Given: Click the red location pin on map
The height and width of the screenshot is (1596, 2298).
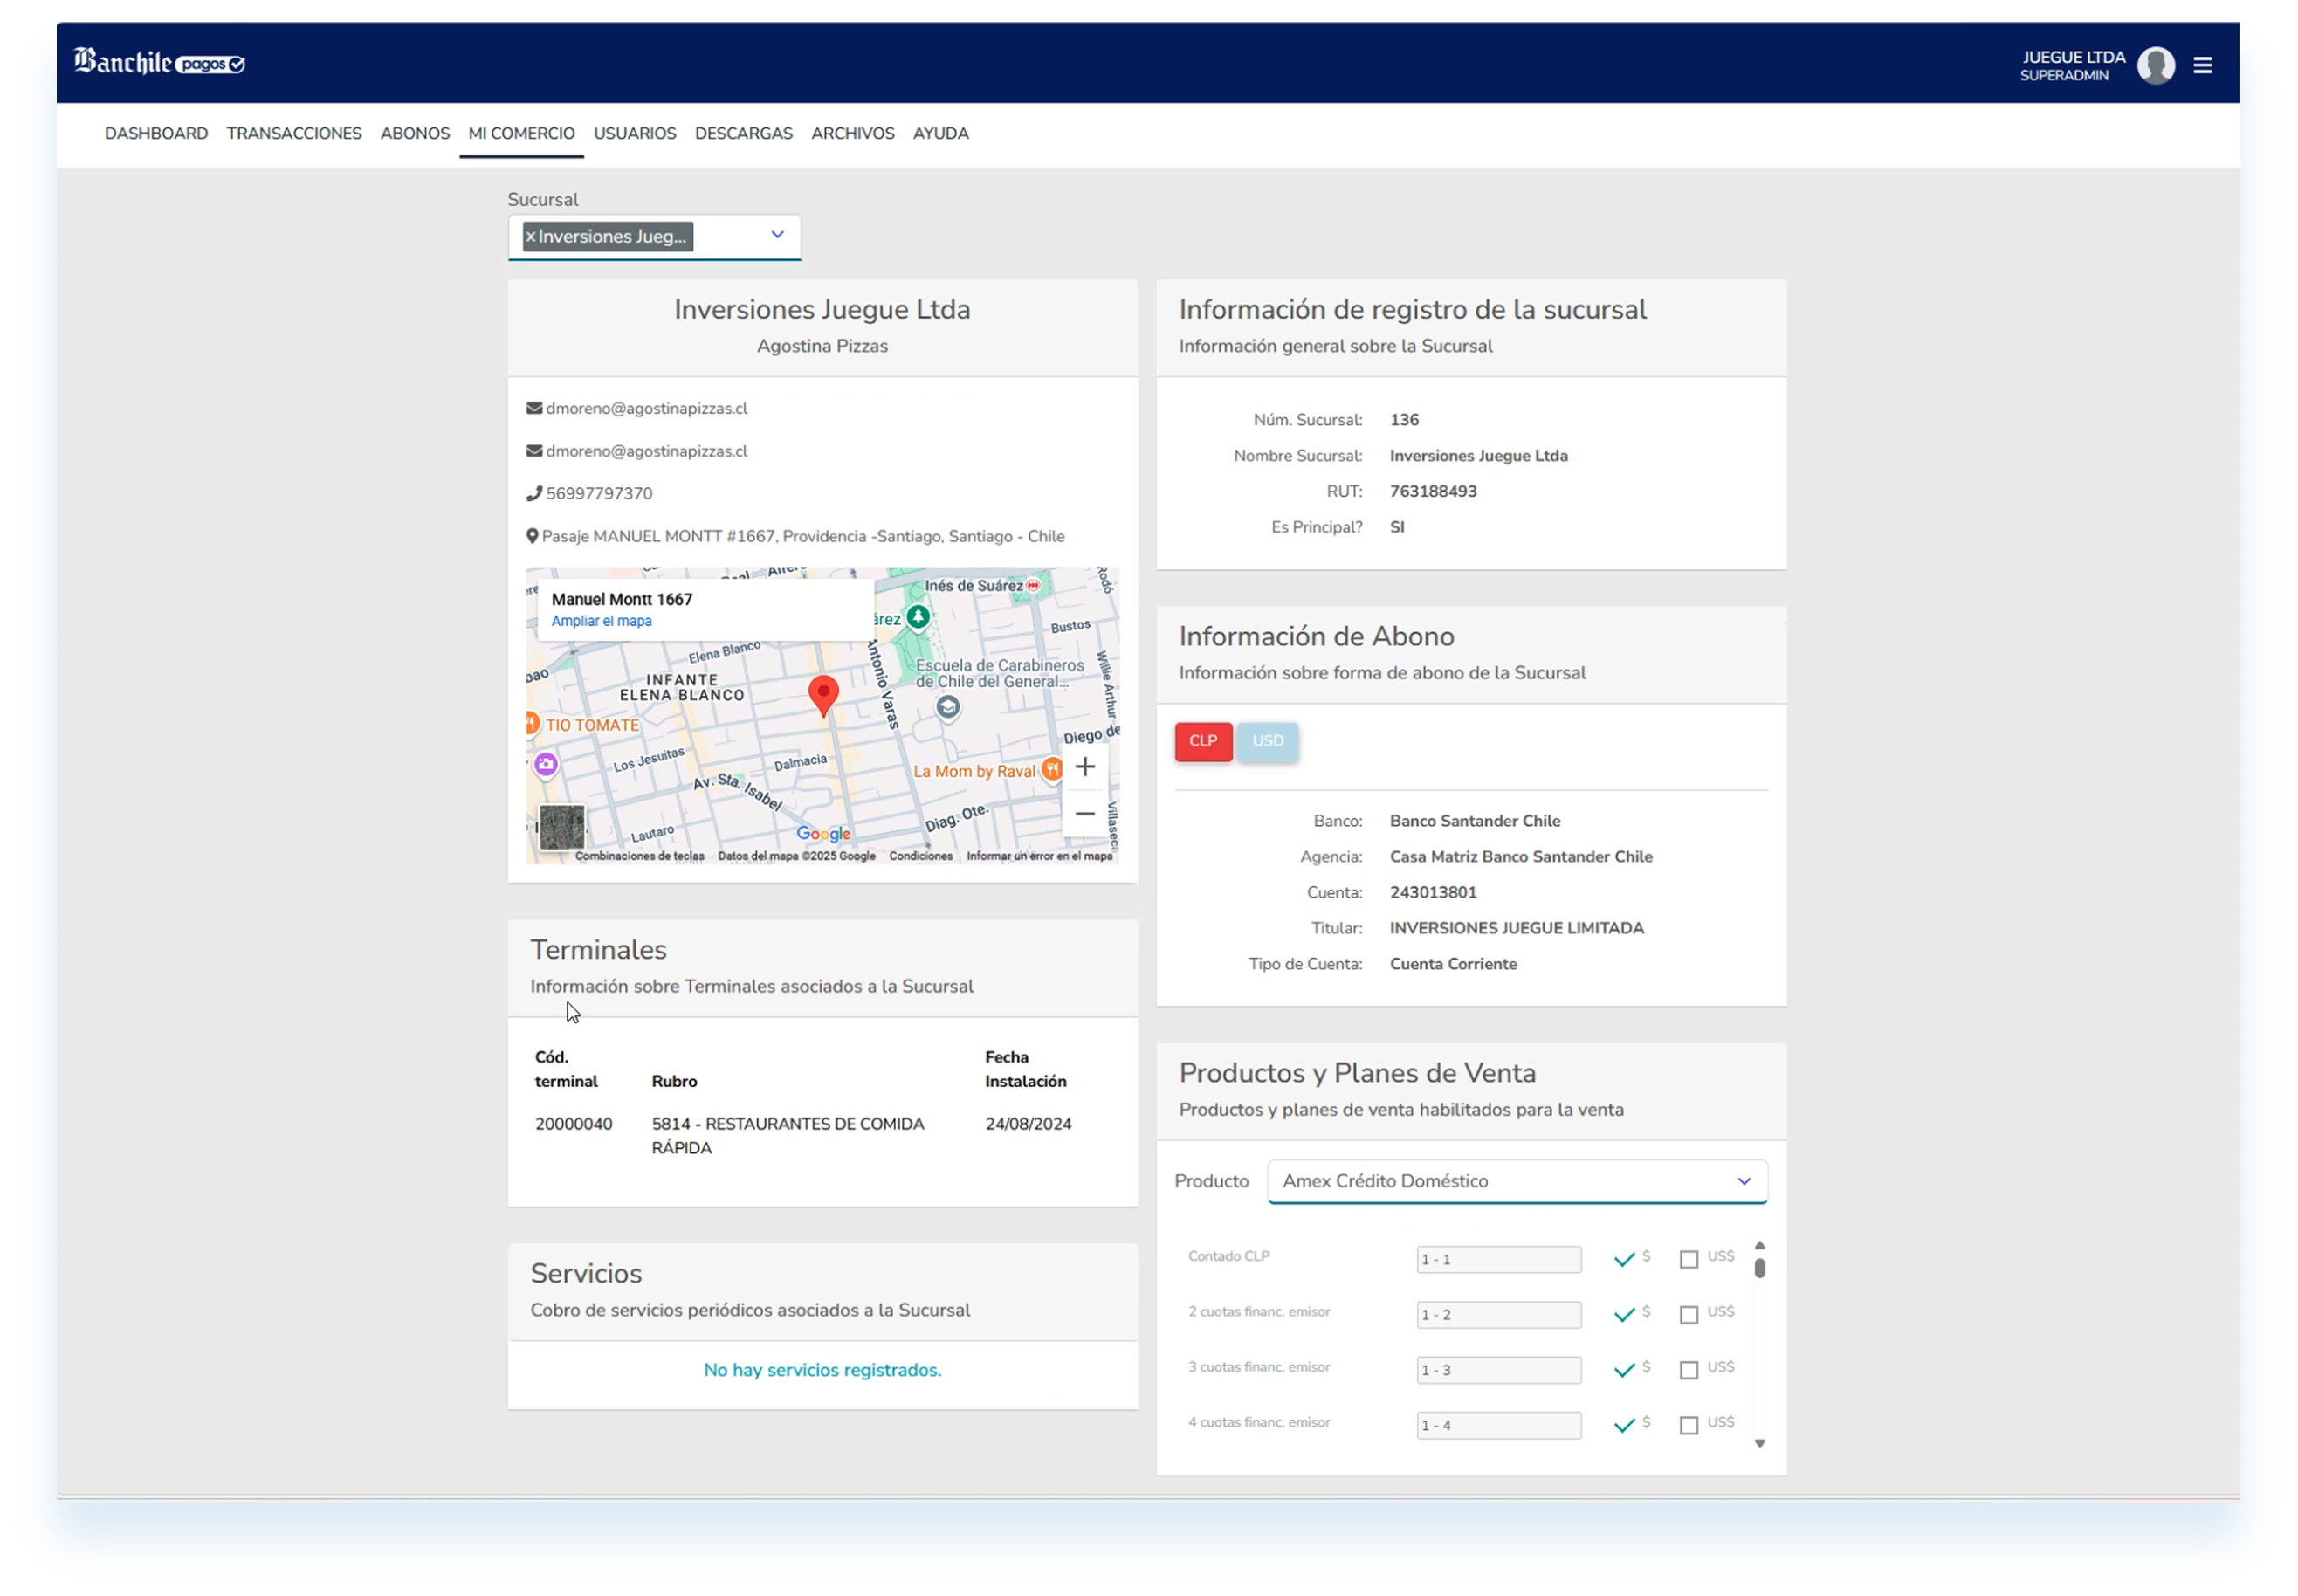Looking at the screenshot, I should tap(822, 694).
